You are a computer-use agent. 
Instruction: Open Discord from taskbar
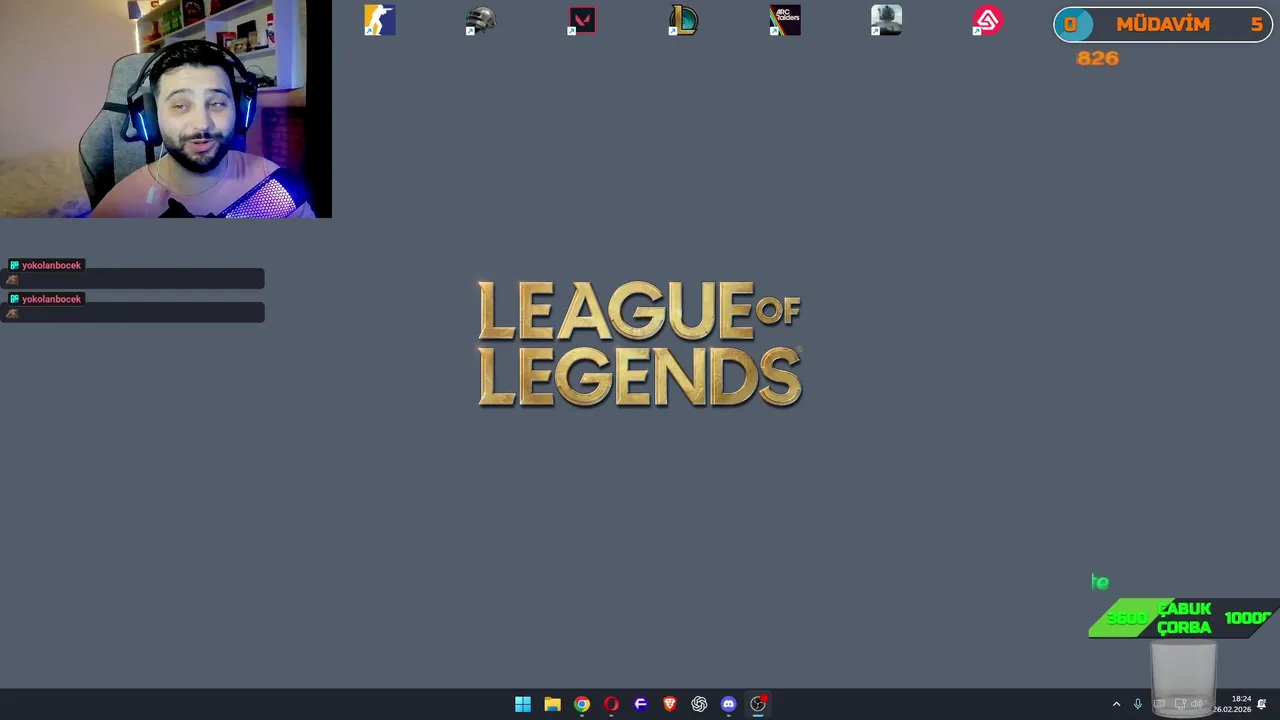pyautogui.click(x=729, y=704)
